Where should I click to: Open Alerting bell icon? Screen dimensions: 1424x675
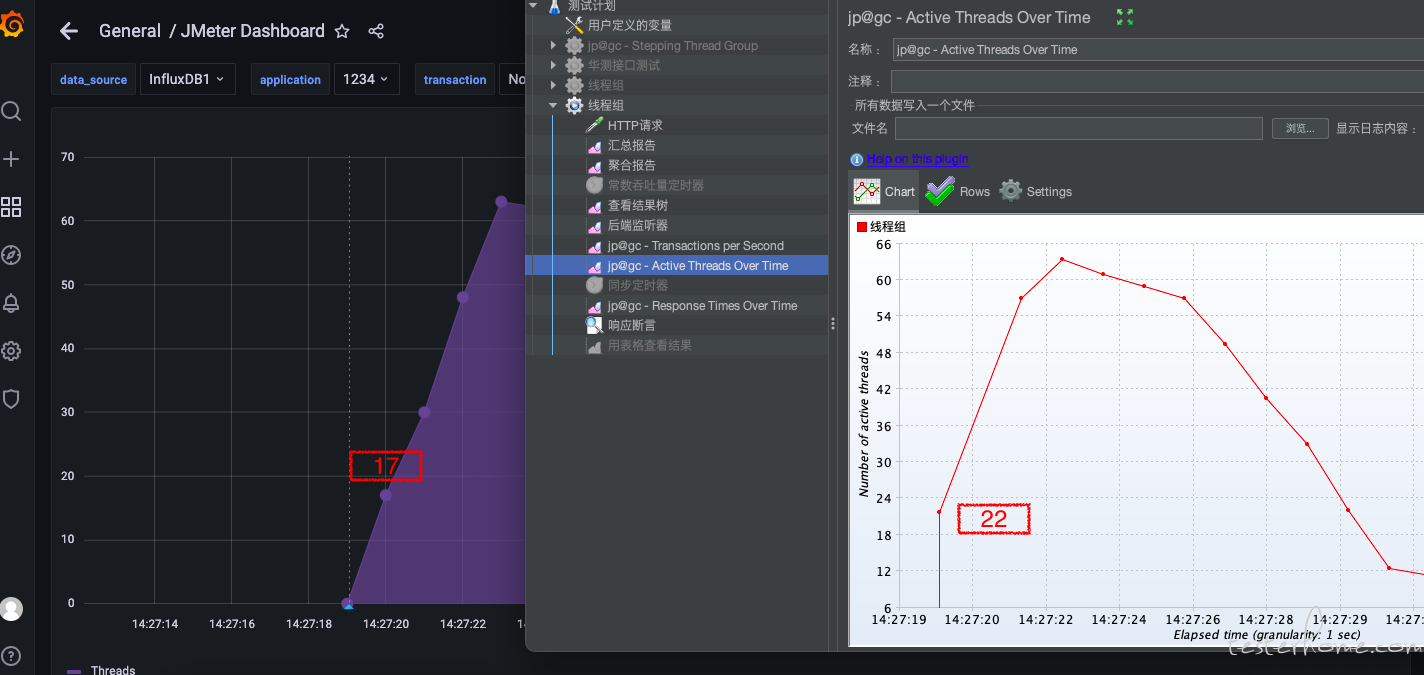[x=11, y=303]
